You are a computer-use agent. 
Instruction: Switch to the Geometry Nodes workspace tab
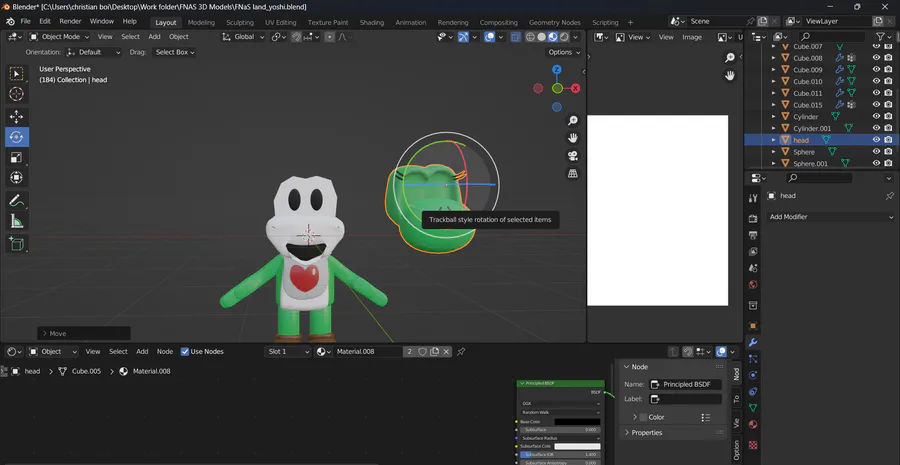(554, 22)
